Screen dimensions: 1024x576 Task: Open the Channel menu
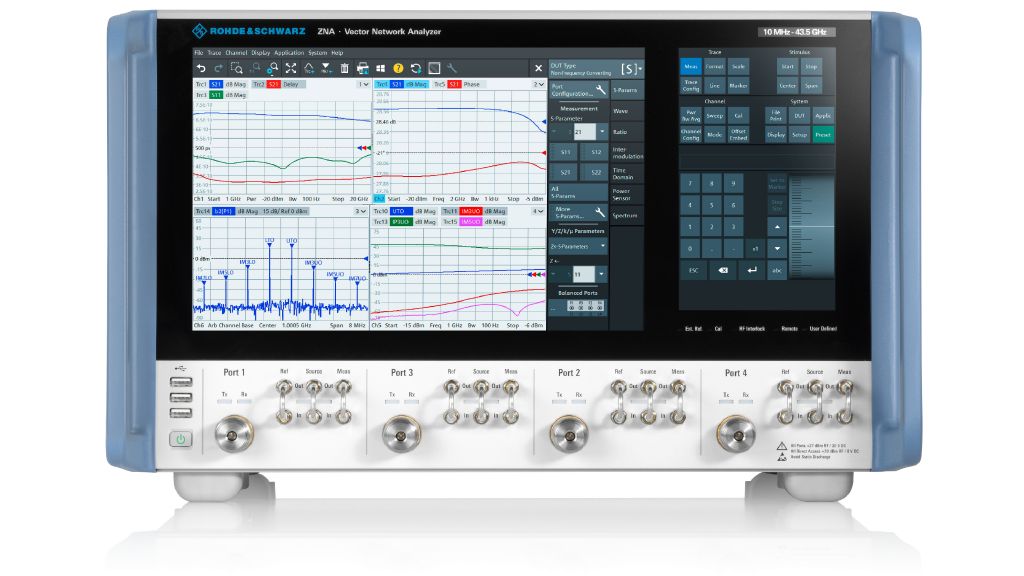coord(237,52)
